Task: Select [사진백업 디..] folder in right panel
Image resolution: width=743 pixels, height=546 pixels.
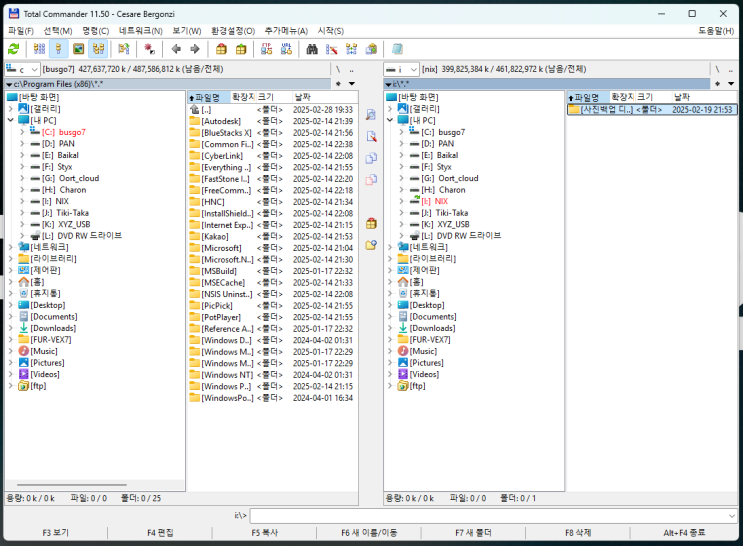Action: pyautogui.click(x=652, y=109)
